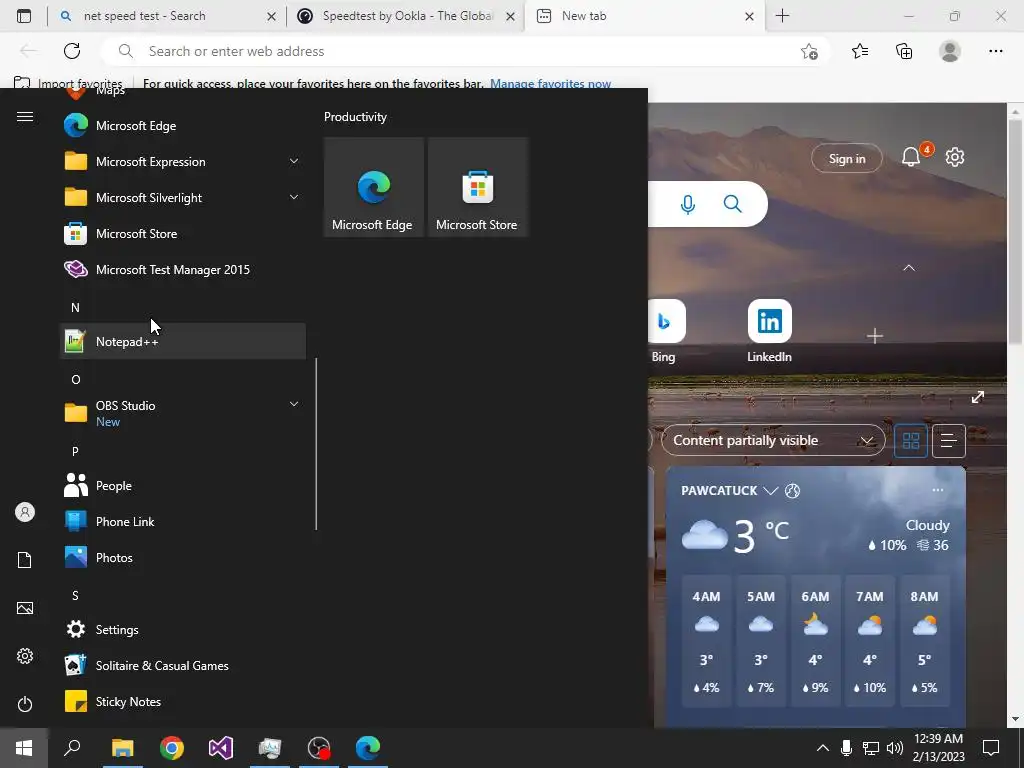Viewport: 1024px width, 768px height.
Task: Open Microsoft Store from the apps list
Action: pyautogui.click(x=183, y=233)
